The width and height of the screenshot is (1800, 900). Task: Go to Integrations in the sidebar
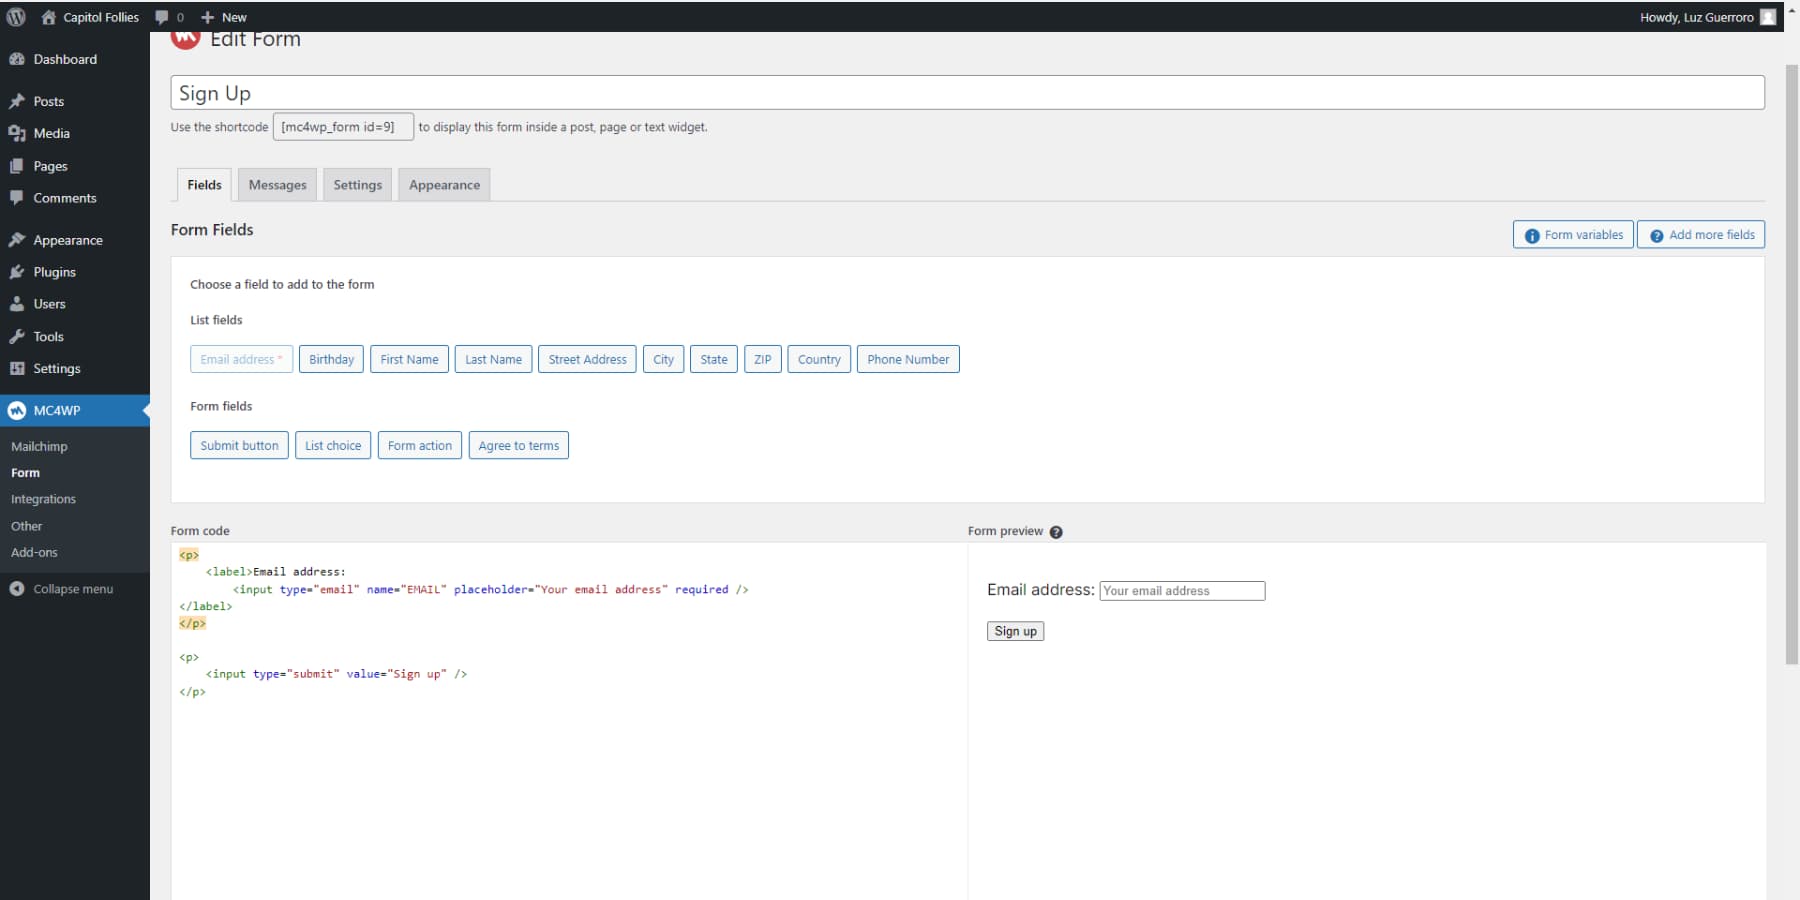43,498
